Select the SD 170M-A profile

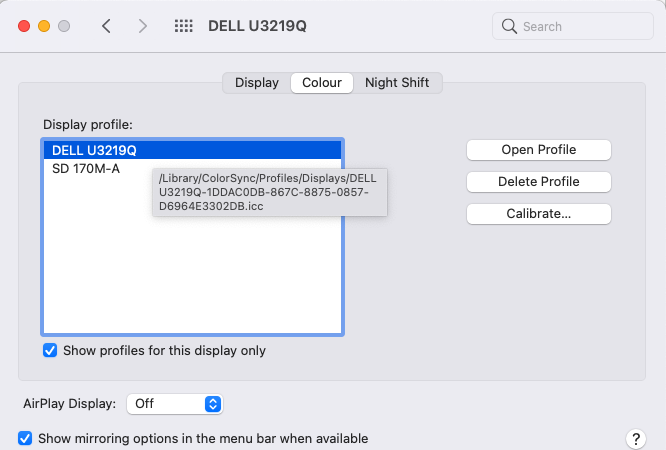86,169
